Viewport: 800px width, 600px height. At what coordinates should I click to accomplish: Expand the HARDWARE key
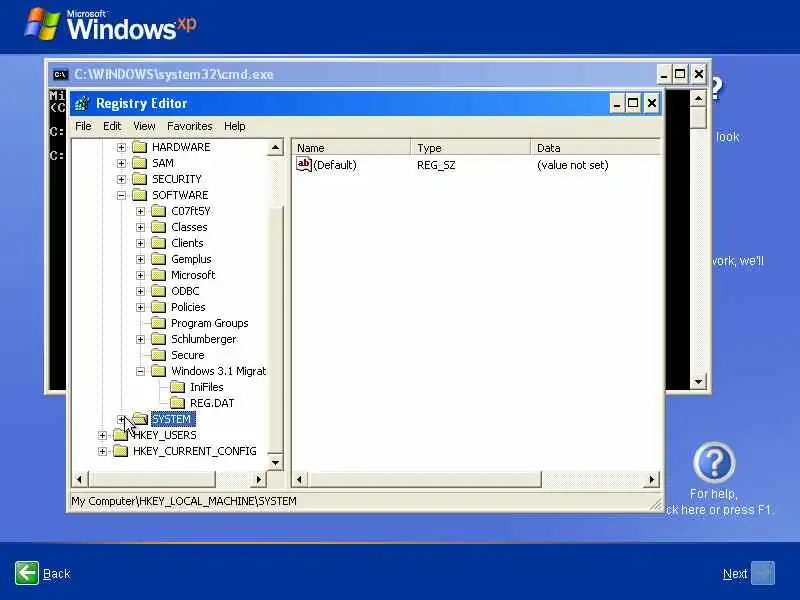pyautogui.click(x=121, y=147)
